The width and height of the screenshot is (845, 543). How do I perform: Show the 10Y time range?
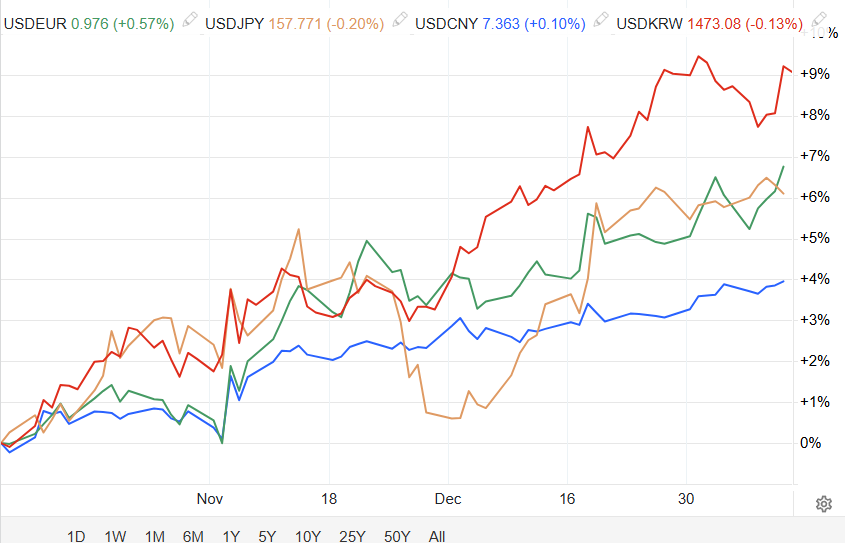(307, 536)
